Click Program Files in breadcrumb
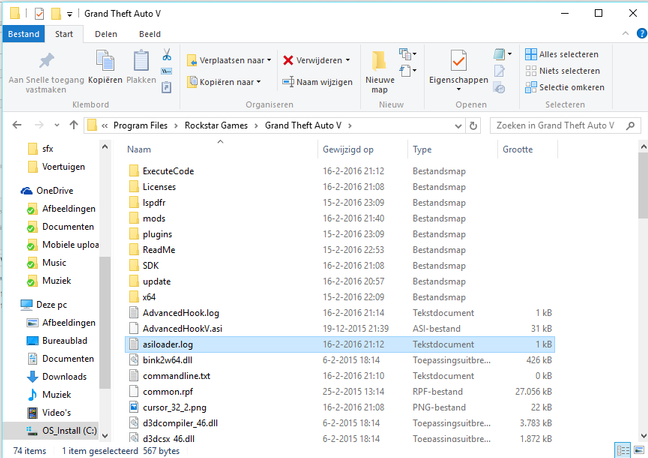Image resolution: width=648 pixels, height=458 pixels. [140, 126]
